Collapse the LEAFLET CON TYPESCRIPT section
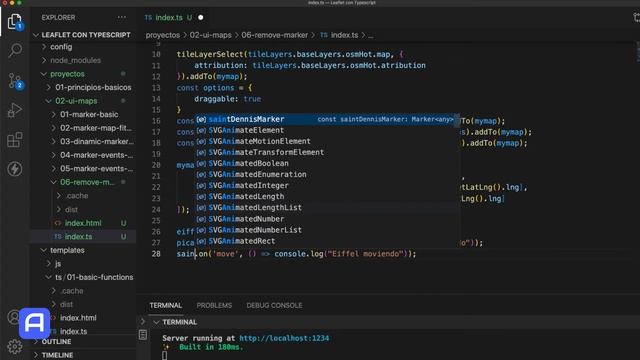 [x=82, y=35]
